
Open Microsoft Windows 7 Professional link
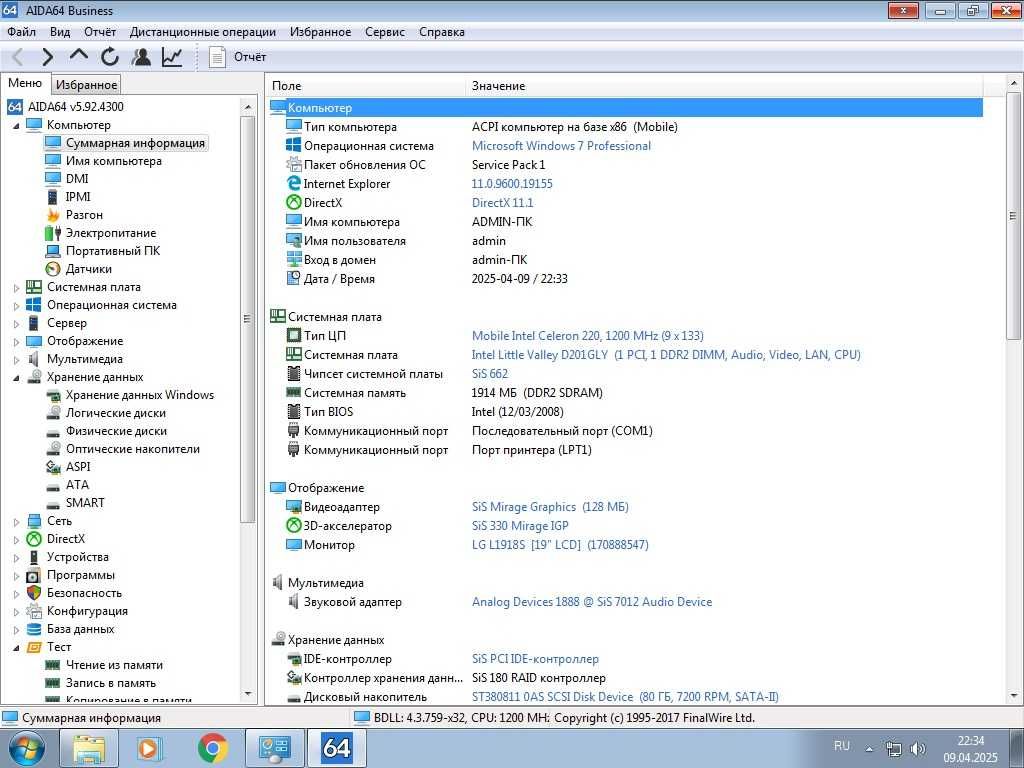[x=562, y=146]
